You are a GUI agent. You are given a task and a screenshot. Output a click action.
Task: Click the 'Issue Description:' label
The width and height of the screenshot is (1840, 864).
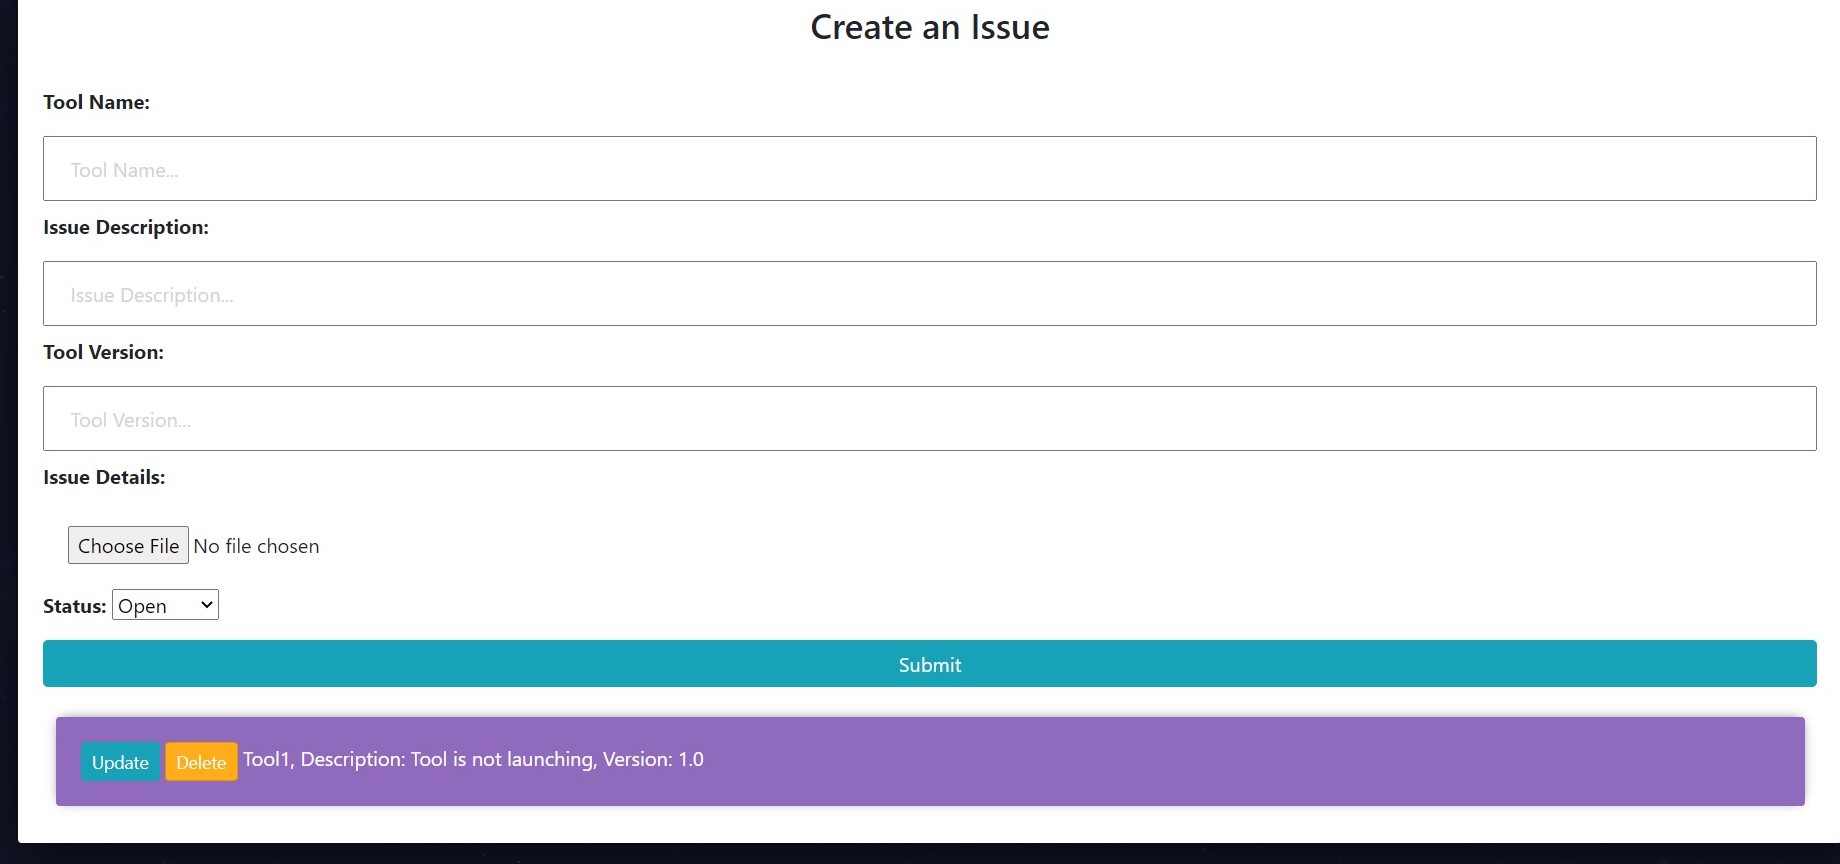[x=125, y=227]
